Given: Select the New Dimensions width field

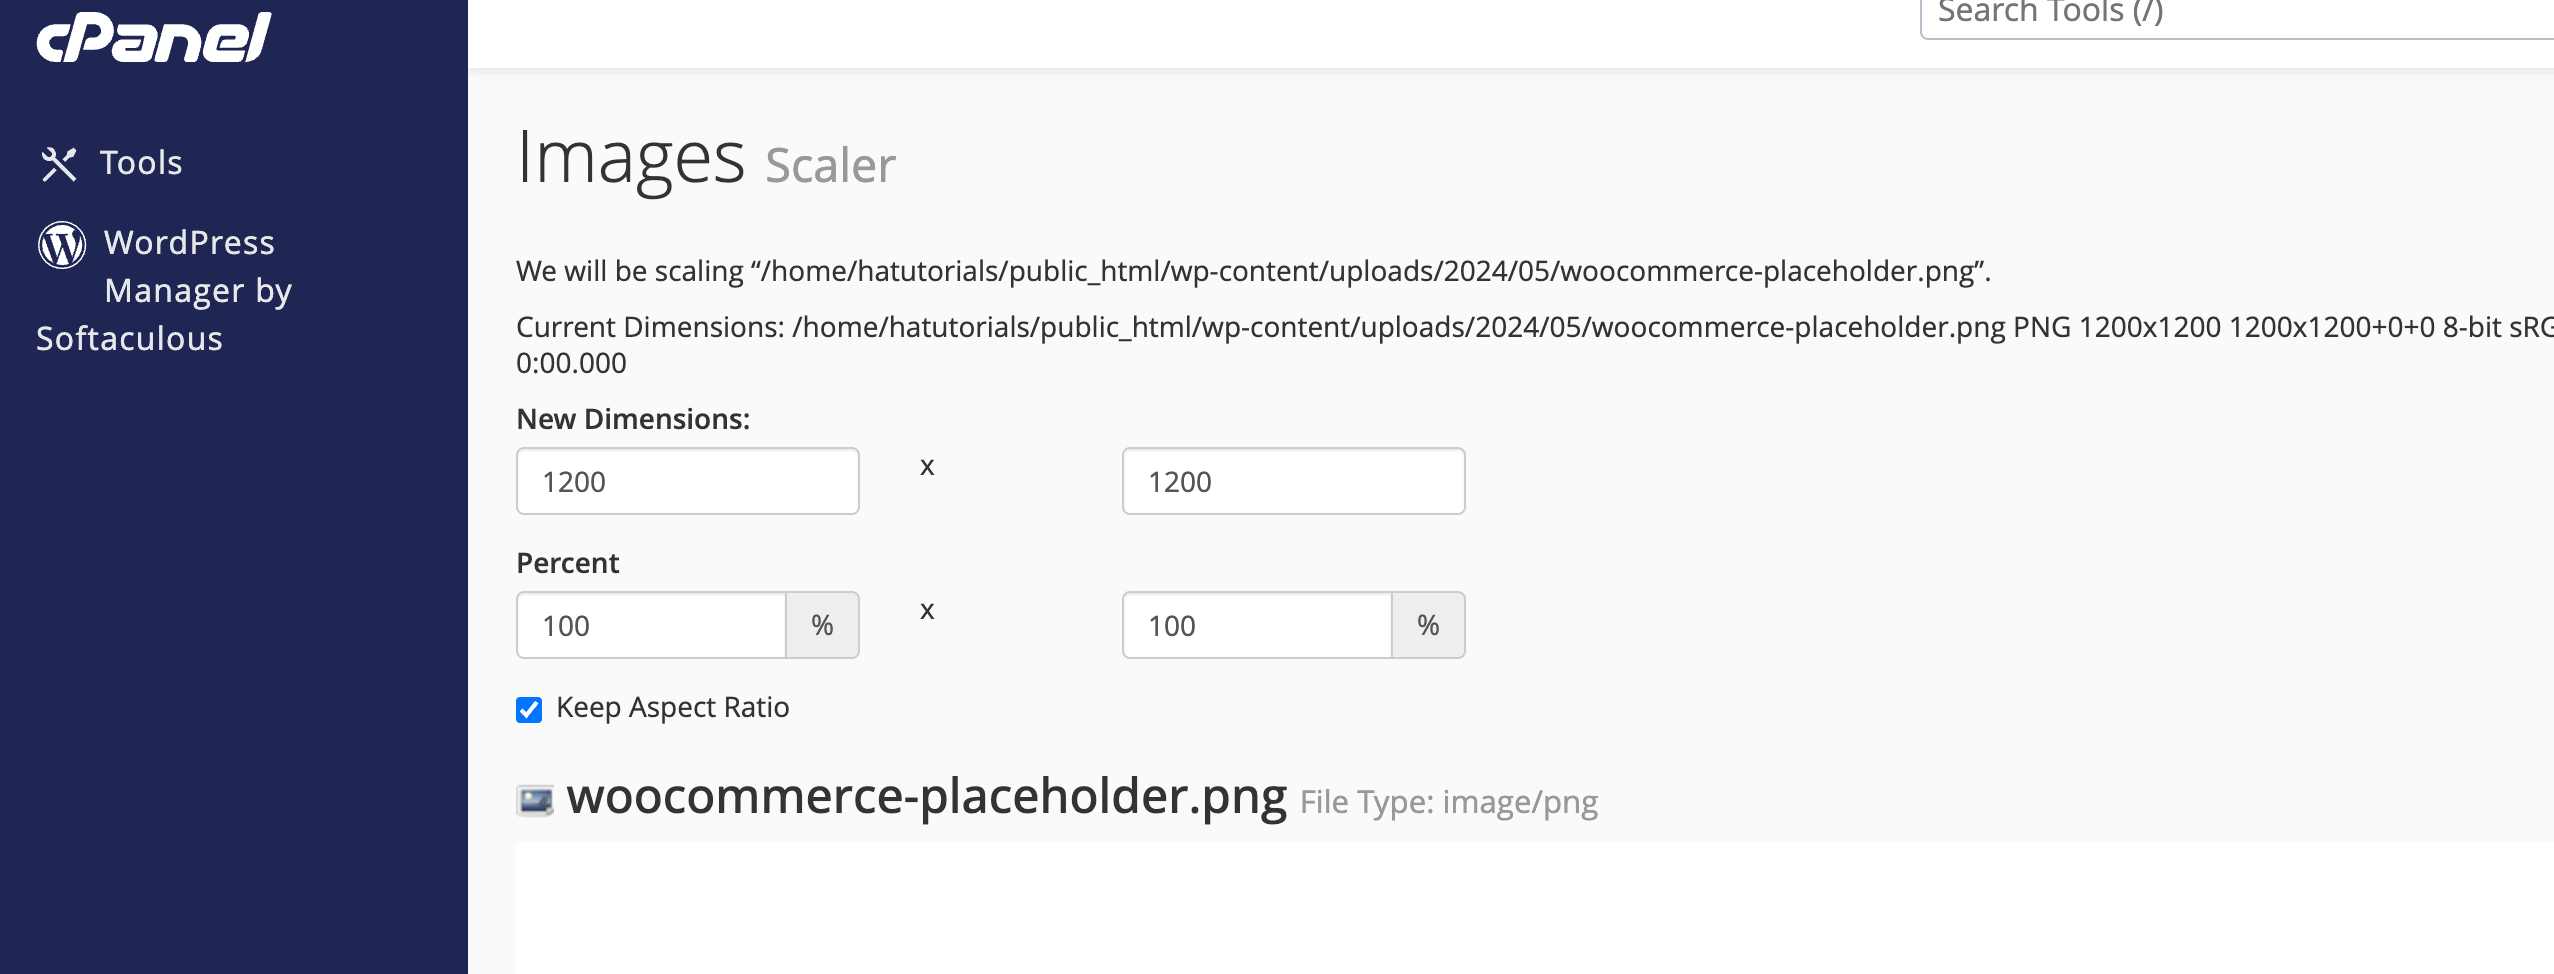Looking at the screenshot, I should coord(688,481).
